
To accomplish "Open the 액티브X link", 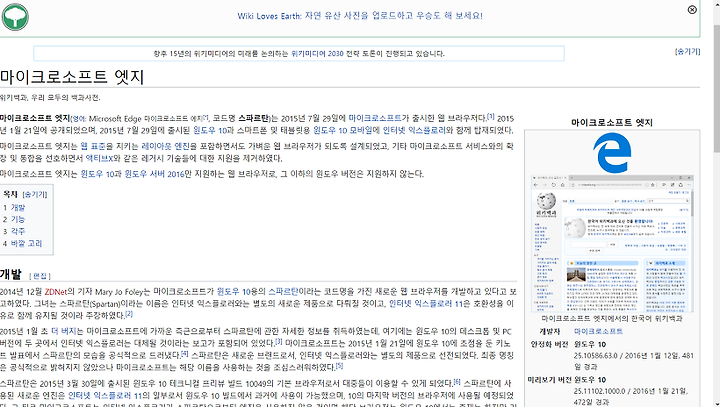I will pyautogui.click(x=99, y=158).
